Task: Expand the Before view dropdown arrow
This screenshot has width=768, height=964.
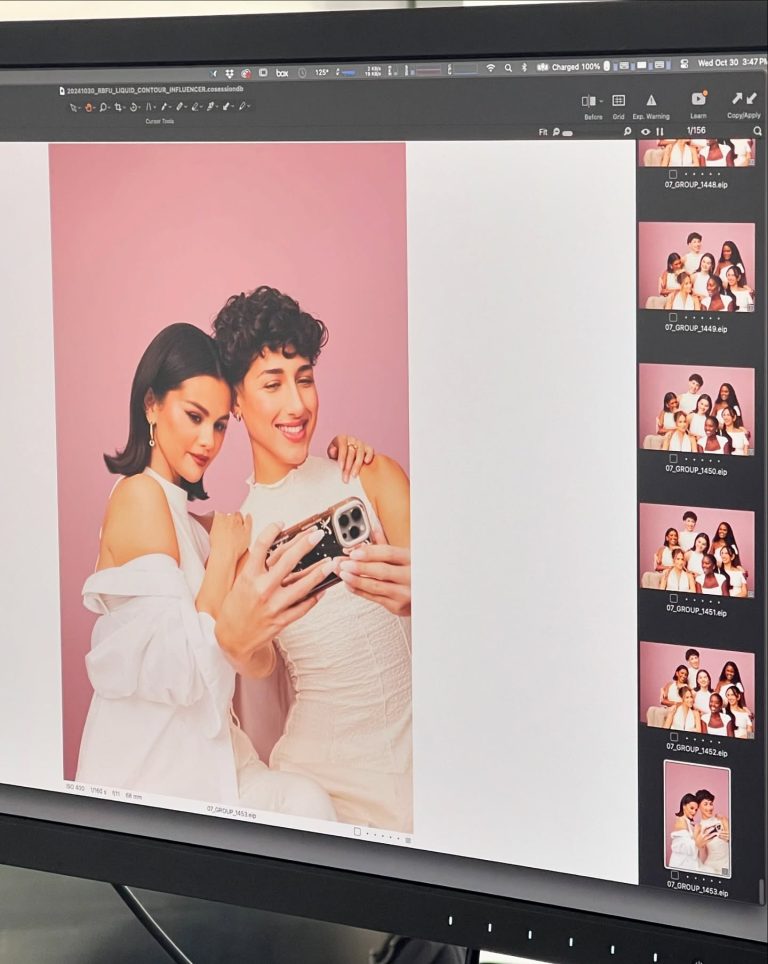Action: pos(601,101)
